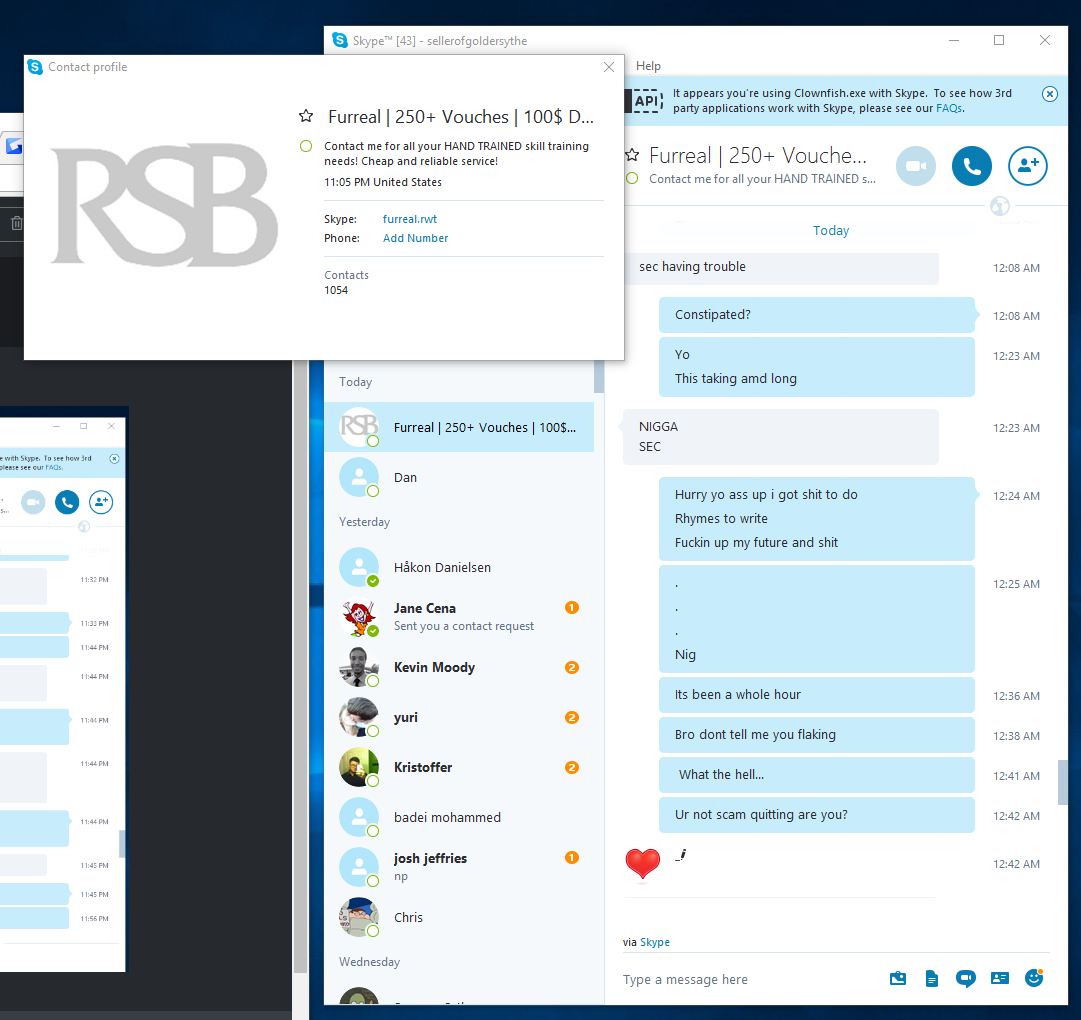The image size is (1081, 1020).
Task: Dismiss the Clownfish.exe API notification banner
Action: pos(1049,94)
